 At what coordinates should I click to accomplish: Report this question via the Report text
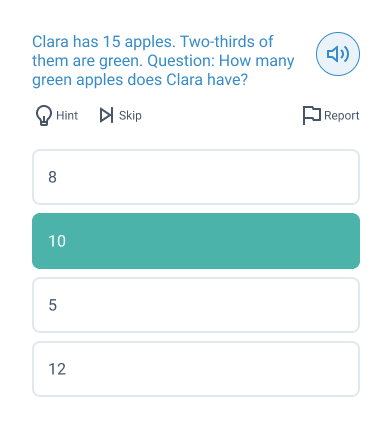coord(342,115)
